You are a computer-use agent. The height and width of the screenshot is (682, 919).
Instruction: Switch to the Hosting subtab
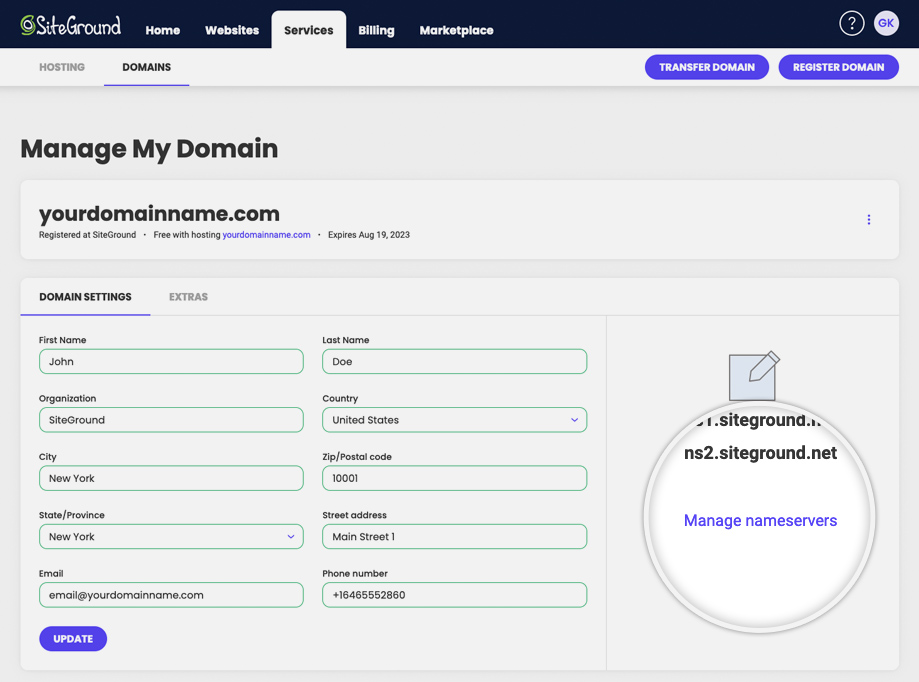click(62, 67)
